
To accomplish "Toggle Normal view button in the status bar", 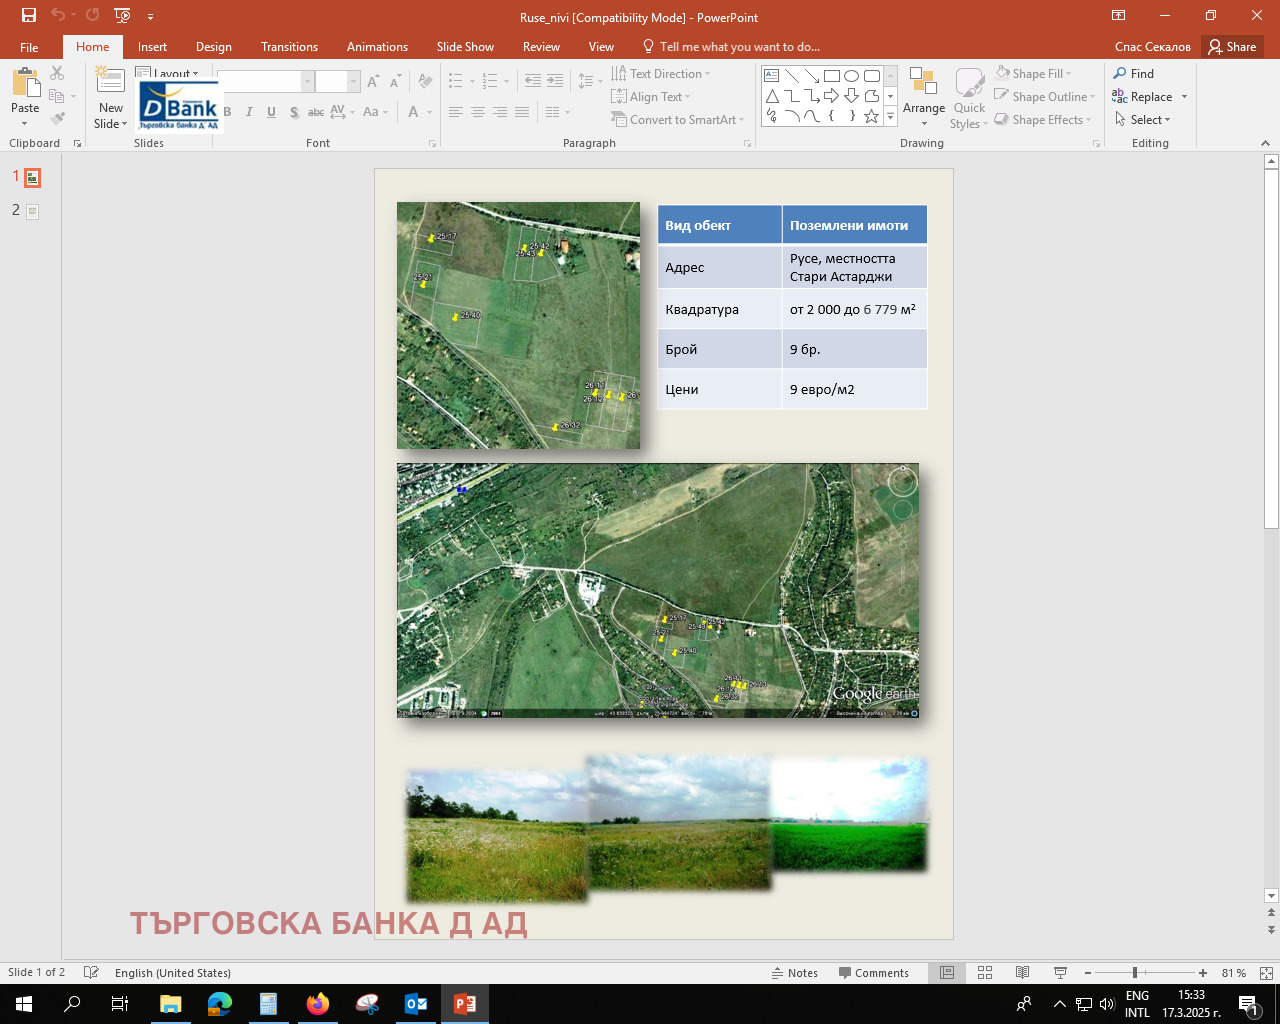I will click(x=947, y=972).
